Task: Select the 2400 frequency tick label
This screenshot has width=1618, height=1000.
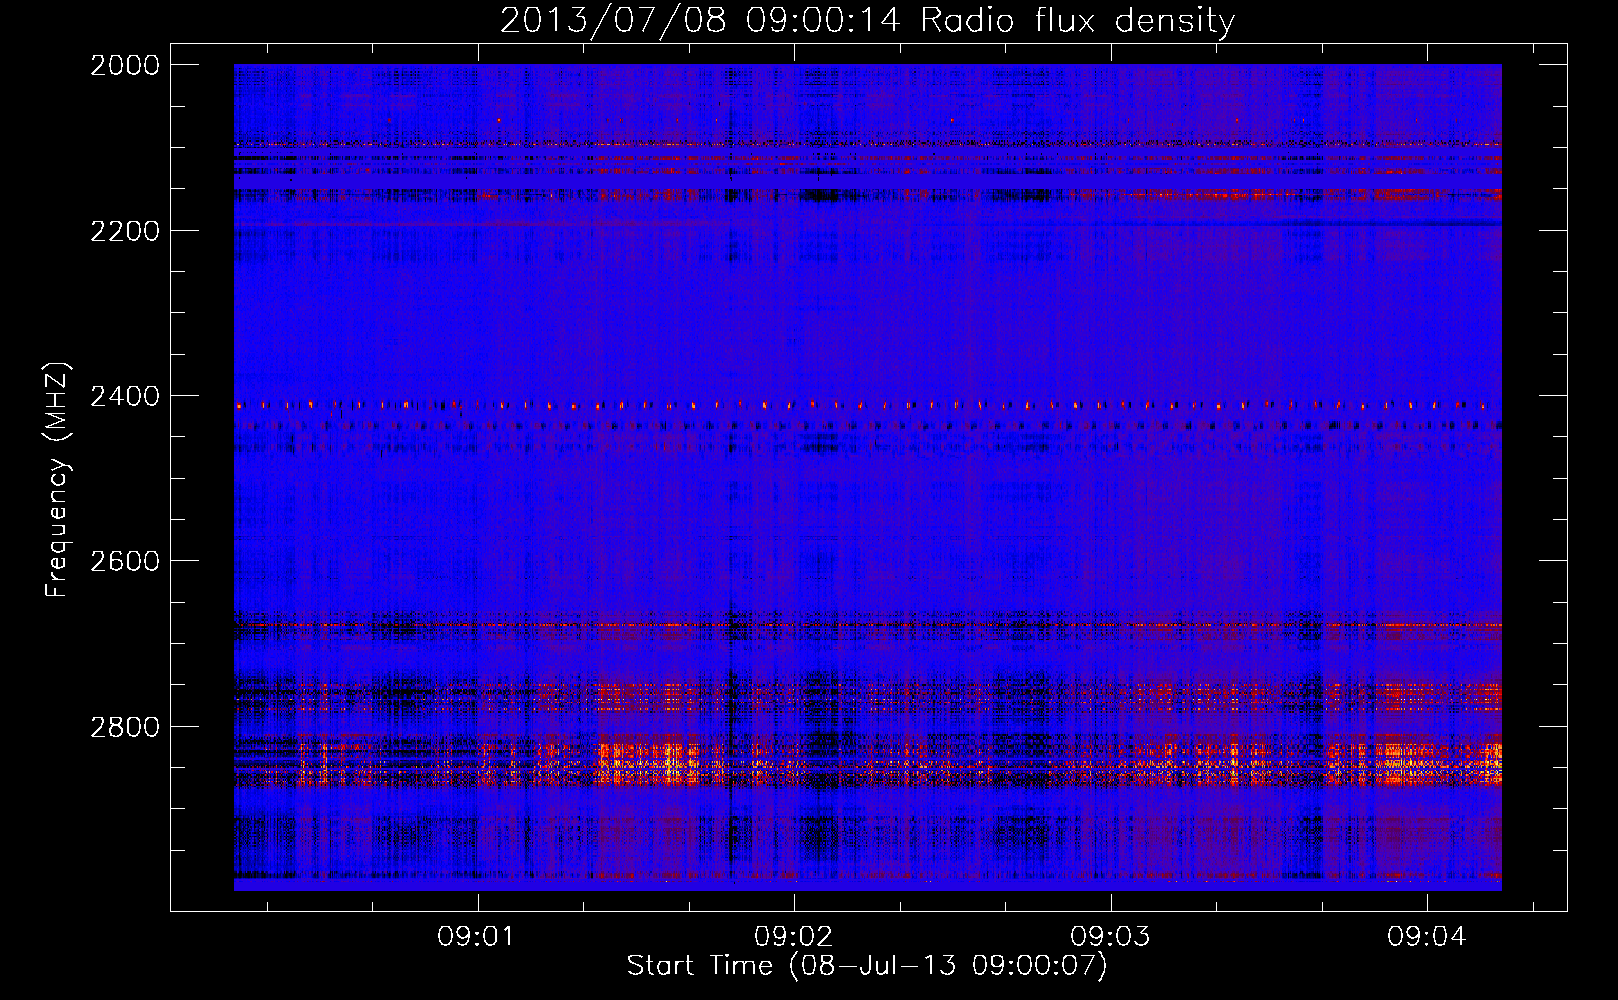Action: pyautogui.click(x=125, y=396)
